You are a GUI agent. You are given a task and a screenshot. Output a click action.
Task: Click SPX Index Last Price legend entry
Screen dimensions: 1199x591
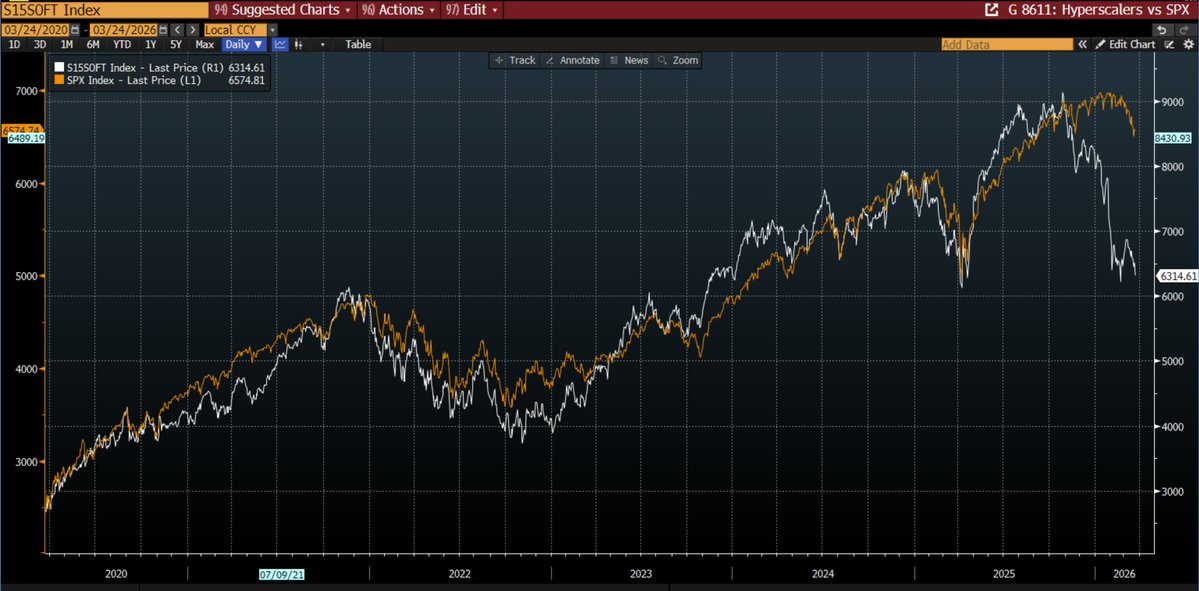coord(162,80)
